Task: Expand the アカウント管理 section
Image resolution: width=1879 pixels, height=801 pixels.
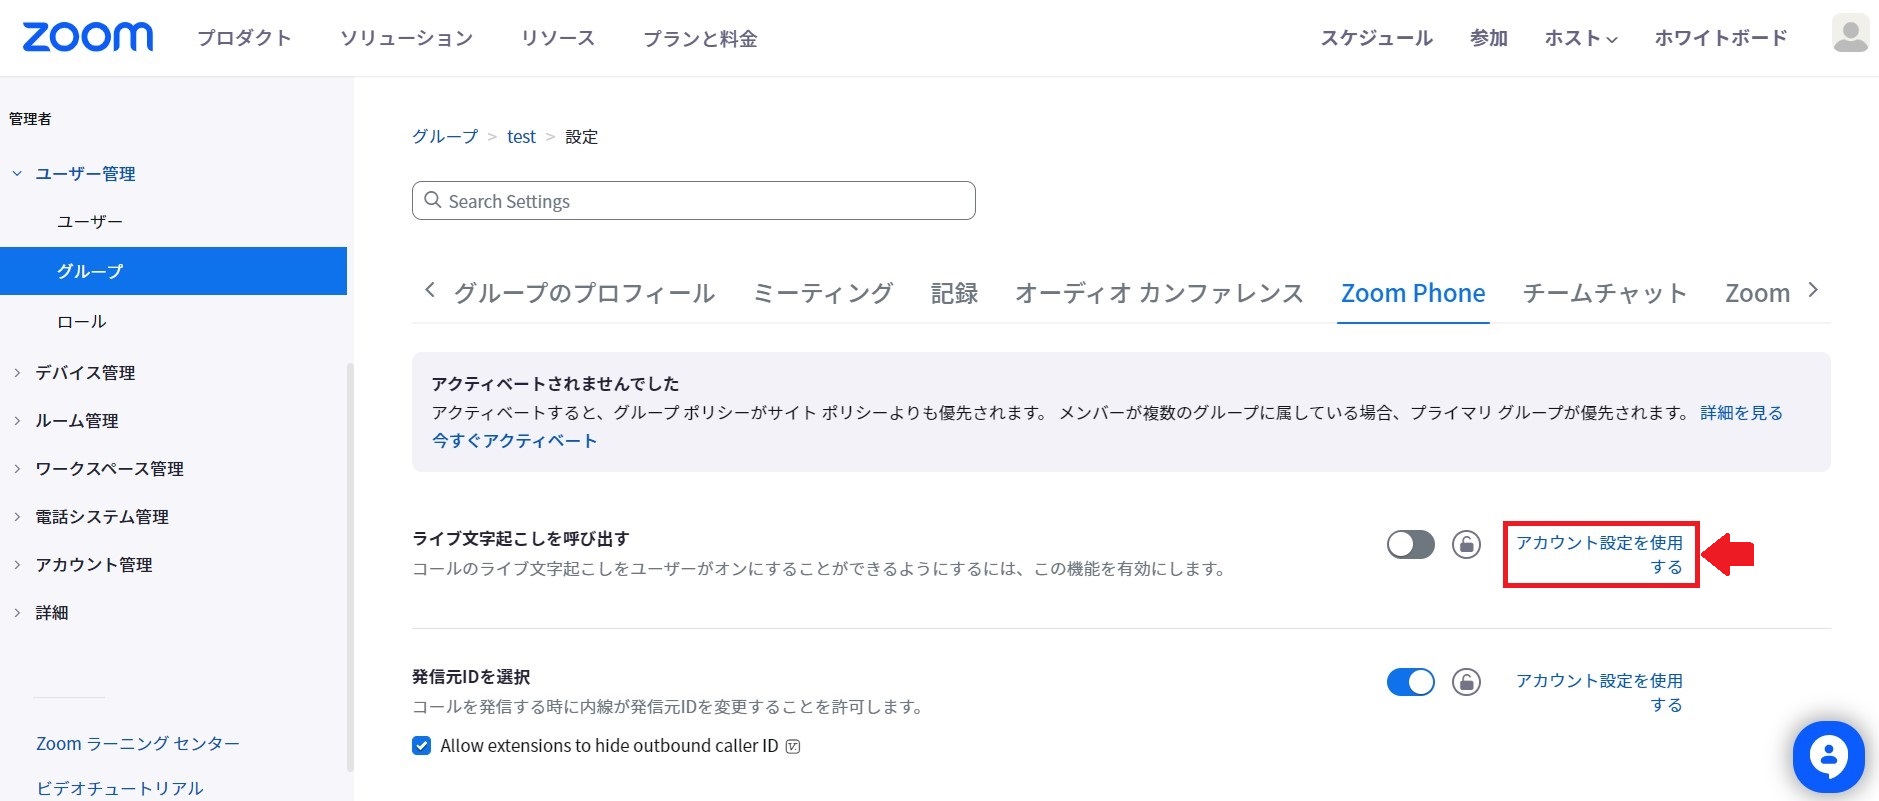Action: click(x=17, y=565)
